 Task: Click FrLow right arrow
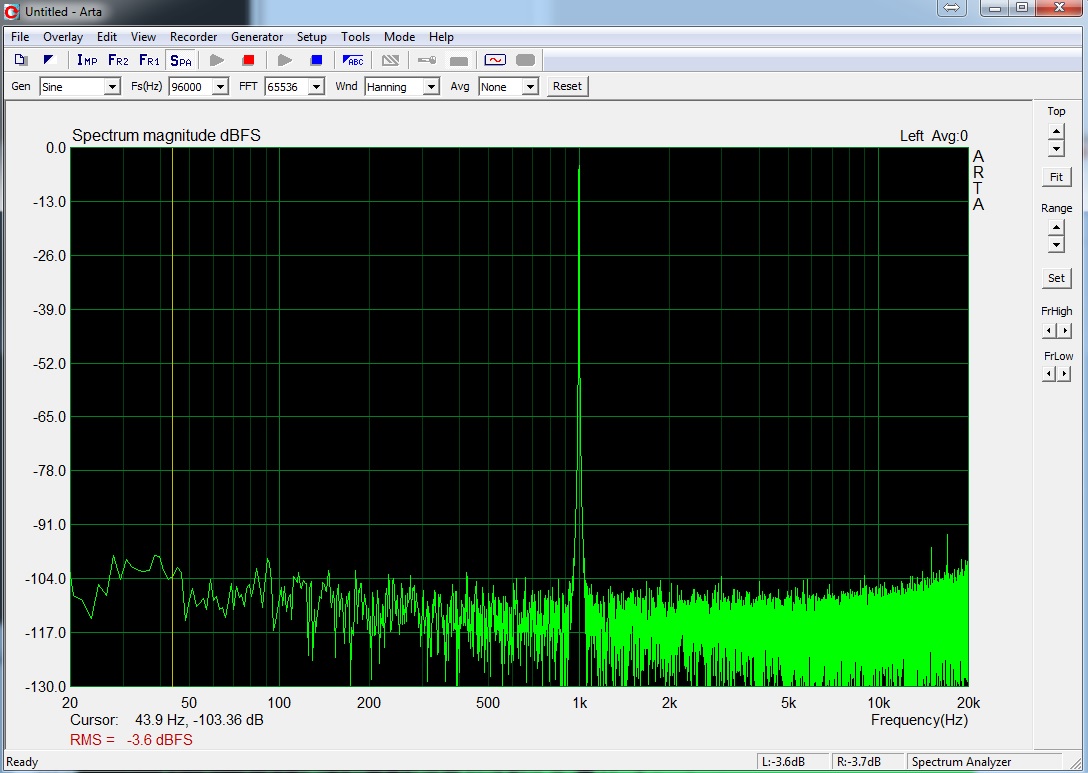[x=1065, y=375]
